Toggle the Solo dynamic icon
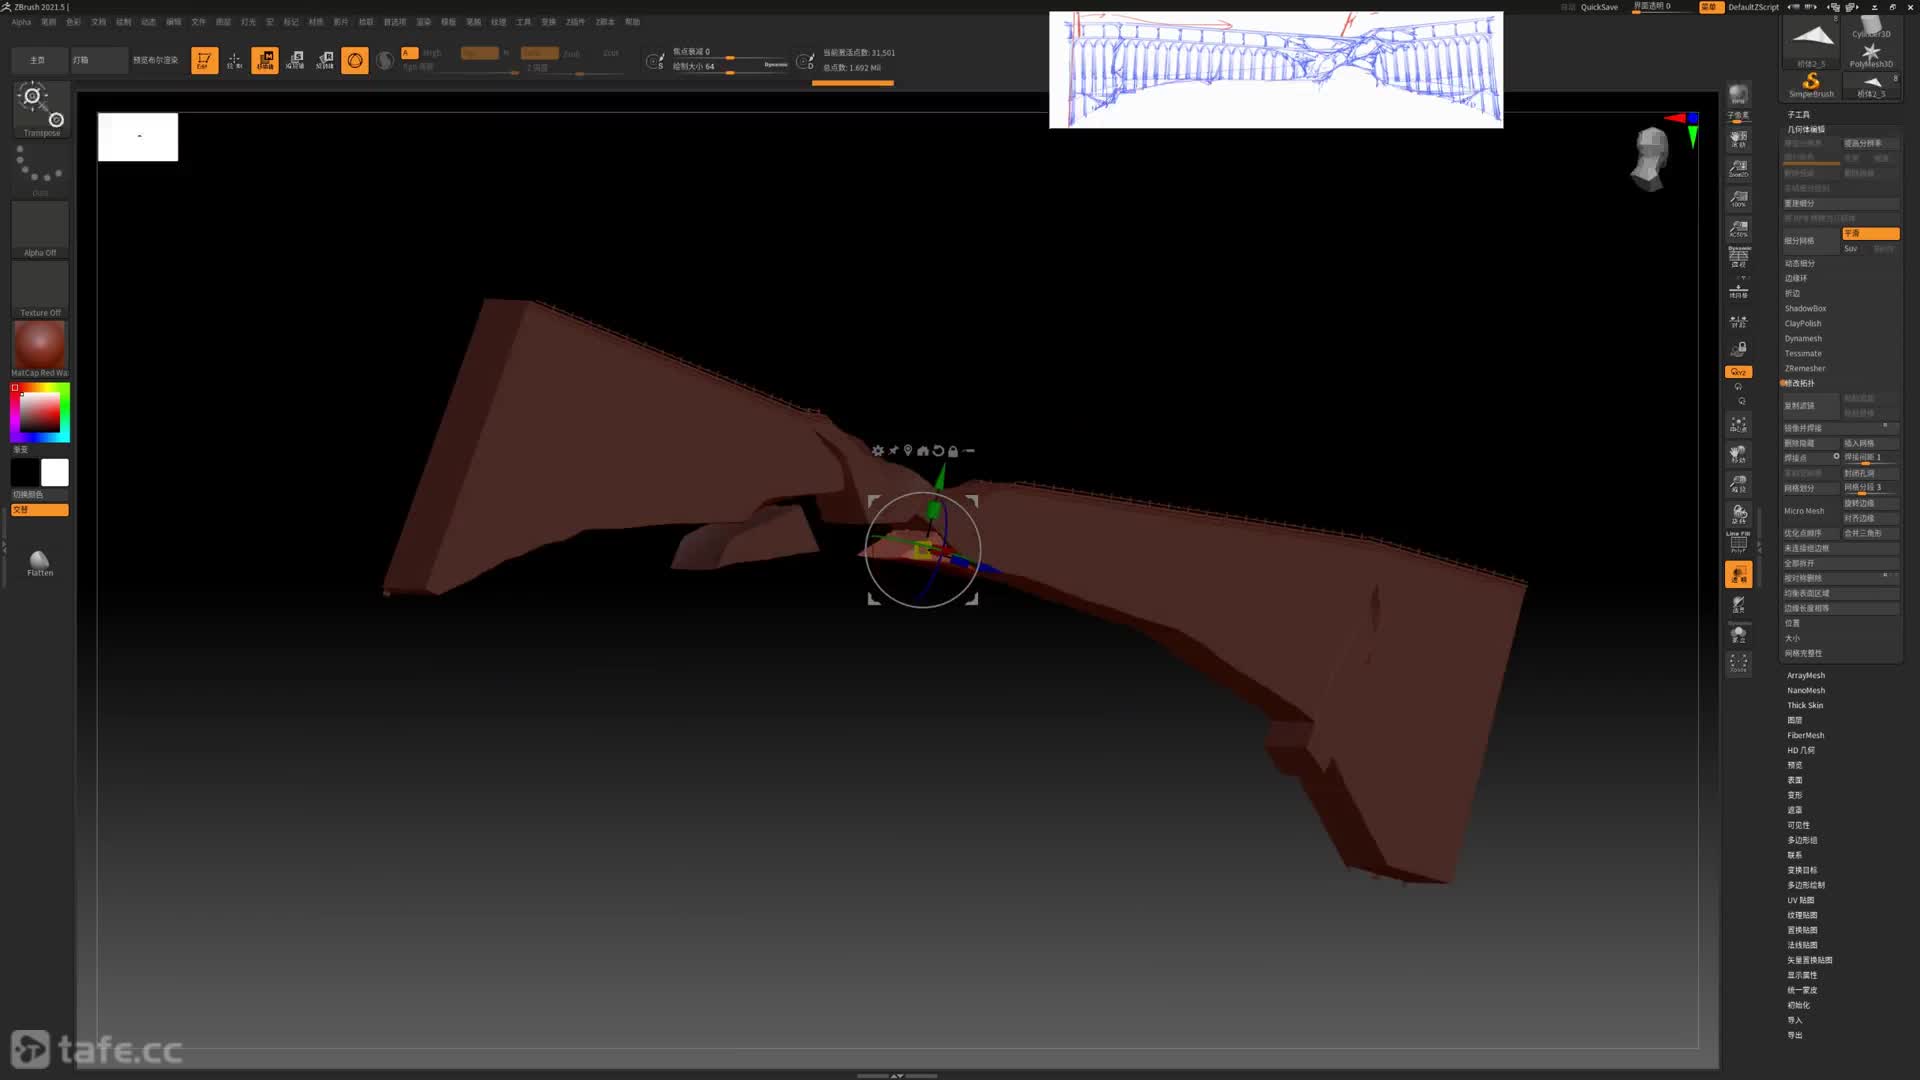Screen dimensions: 1920x1080 [1739, 634]
